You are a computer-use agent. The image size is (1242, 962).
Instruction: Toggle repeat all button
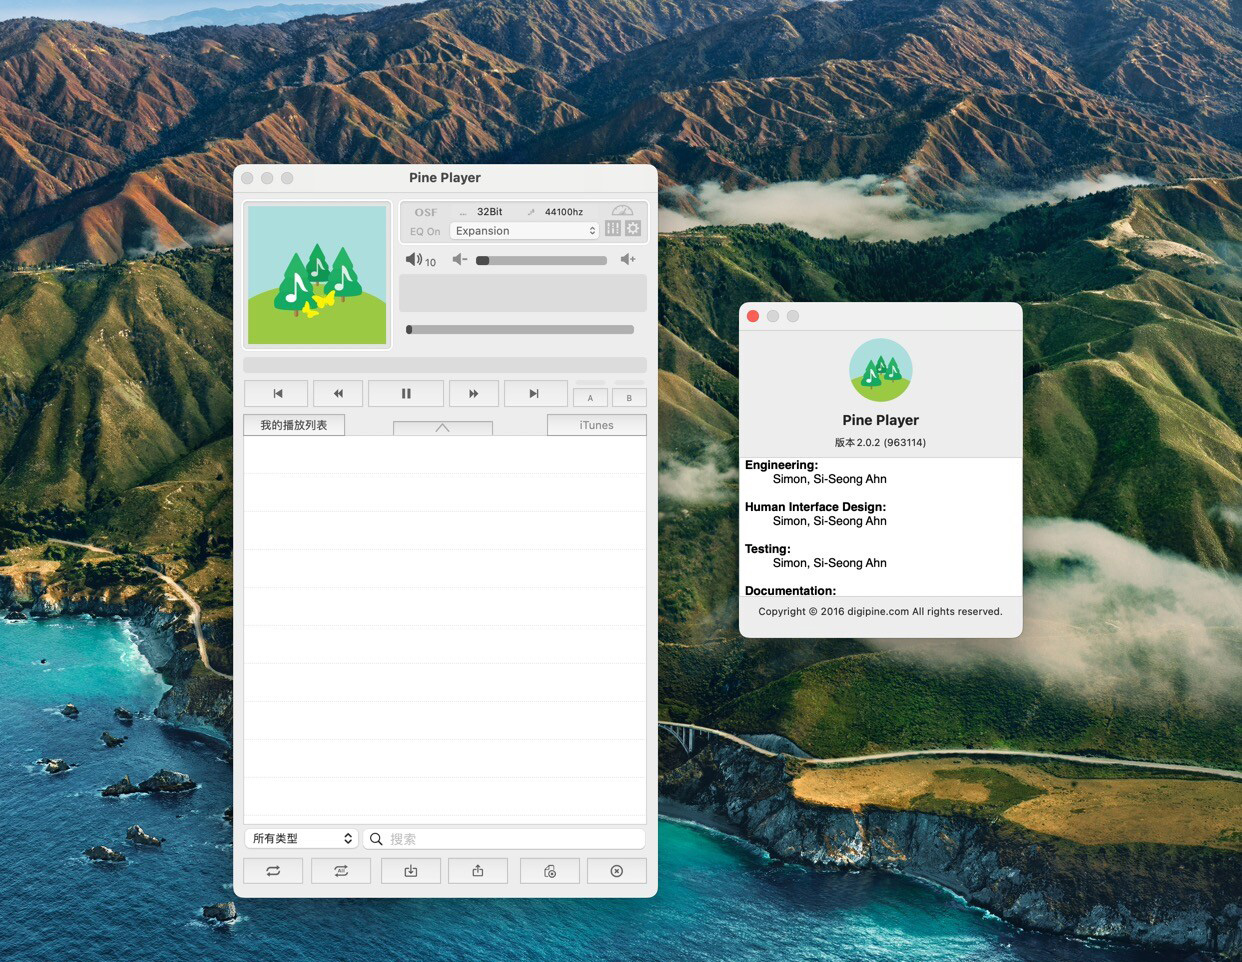click(341, 871)
